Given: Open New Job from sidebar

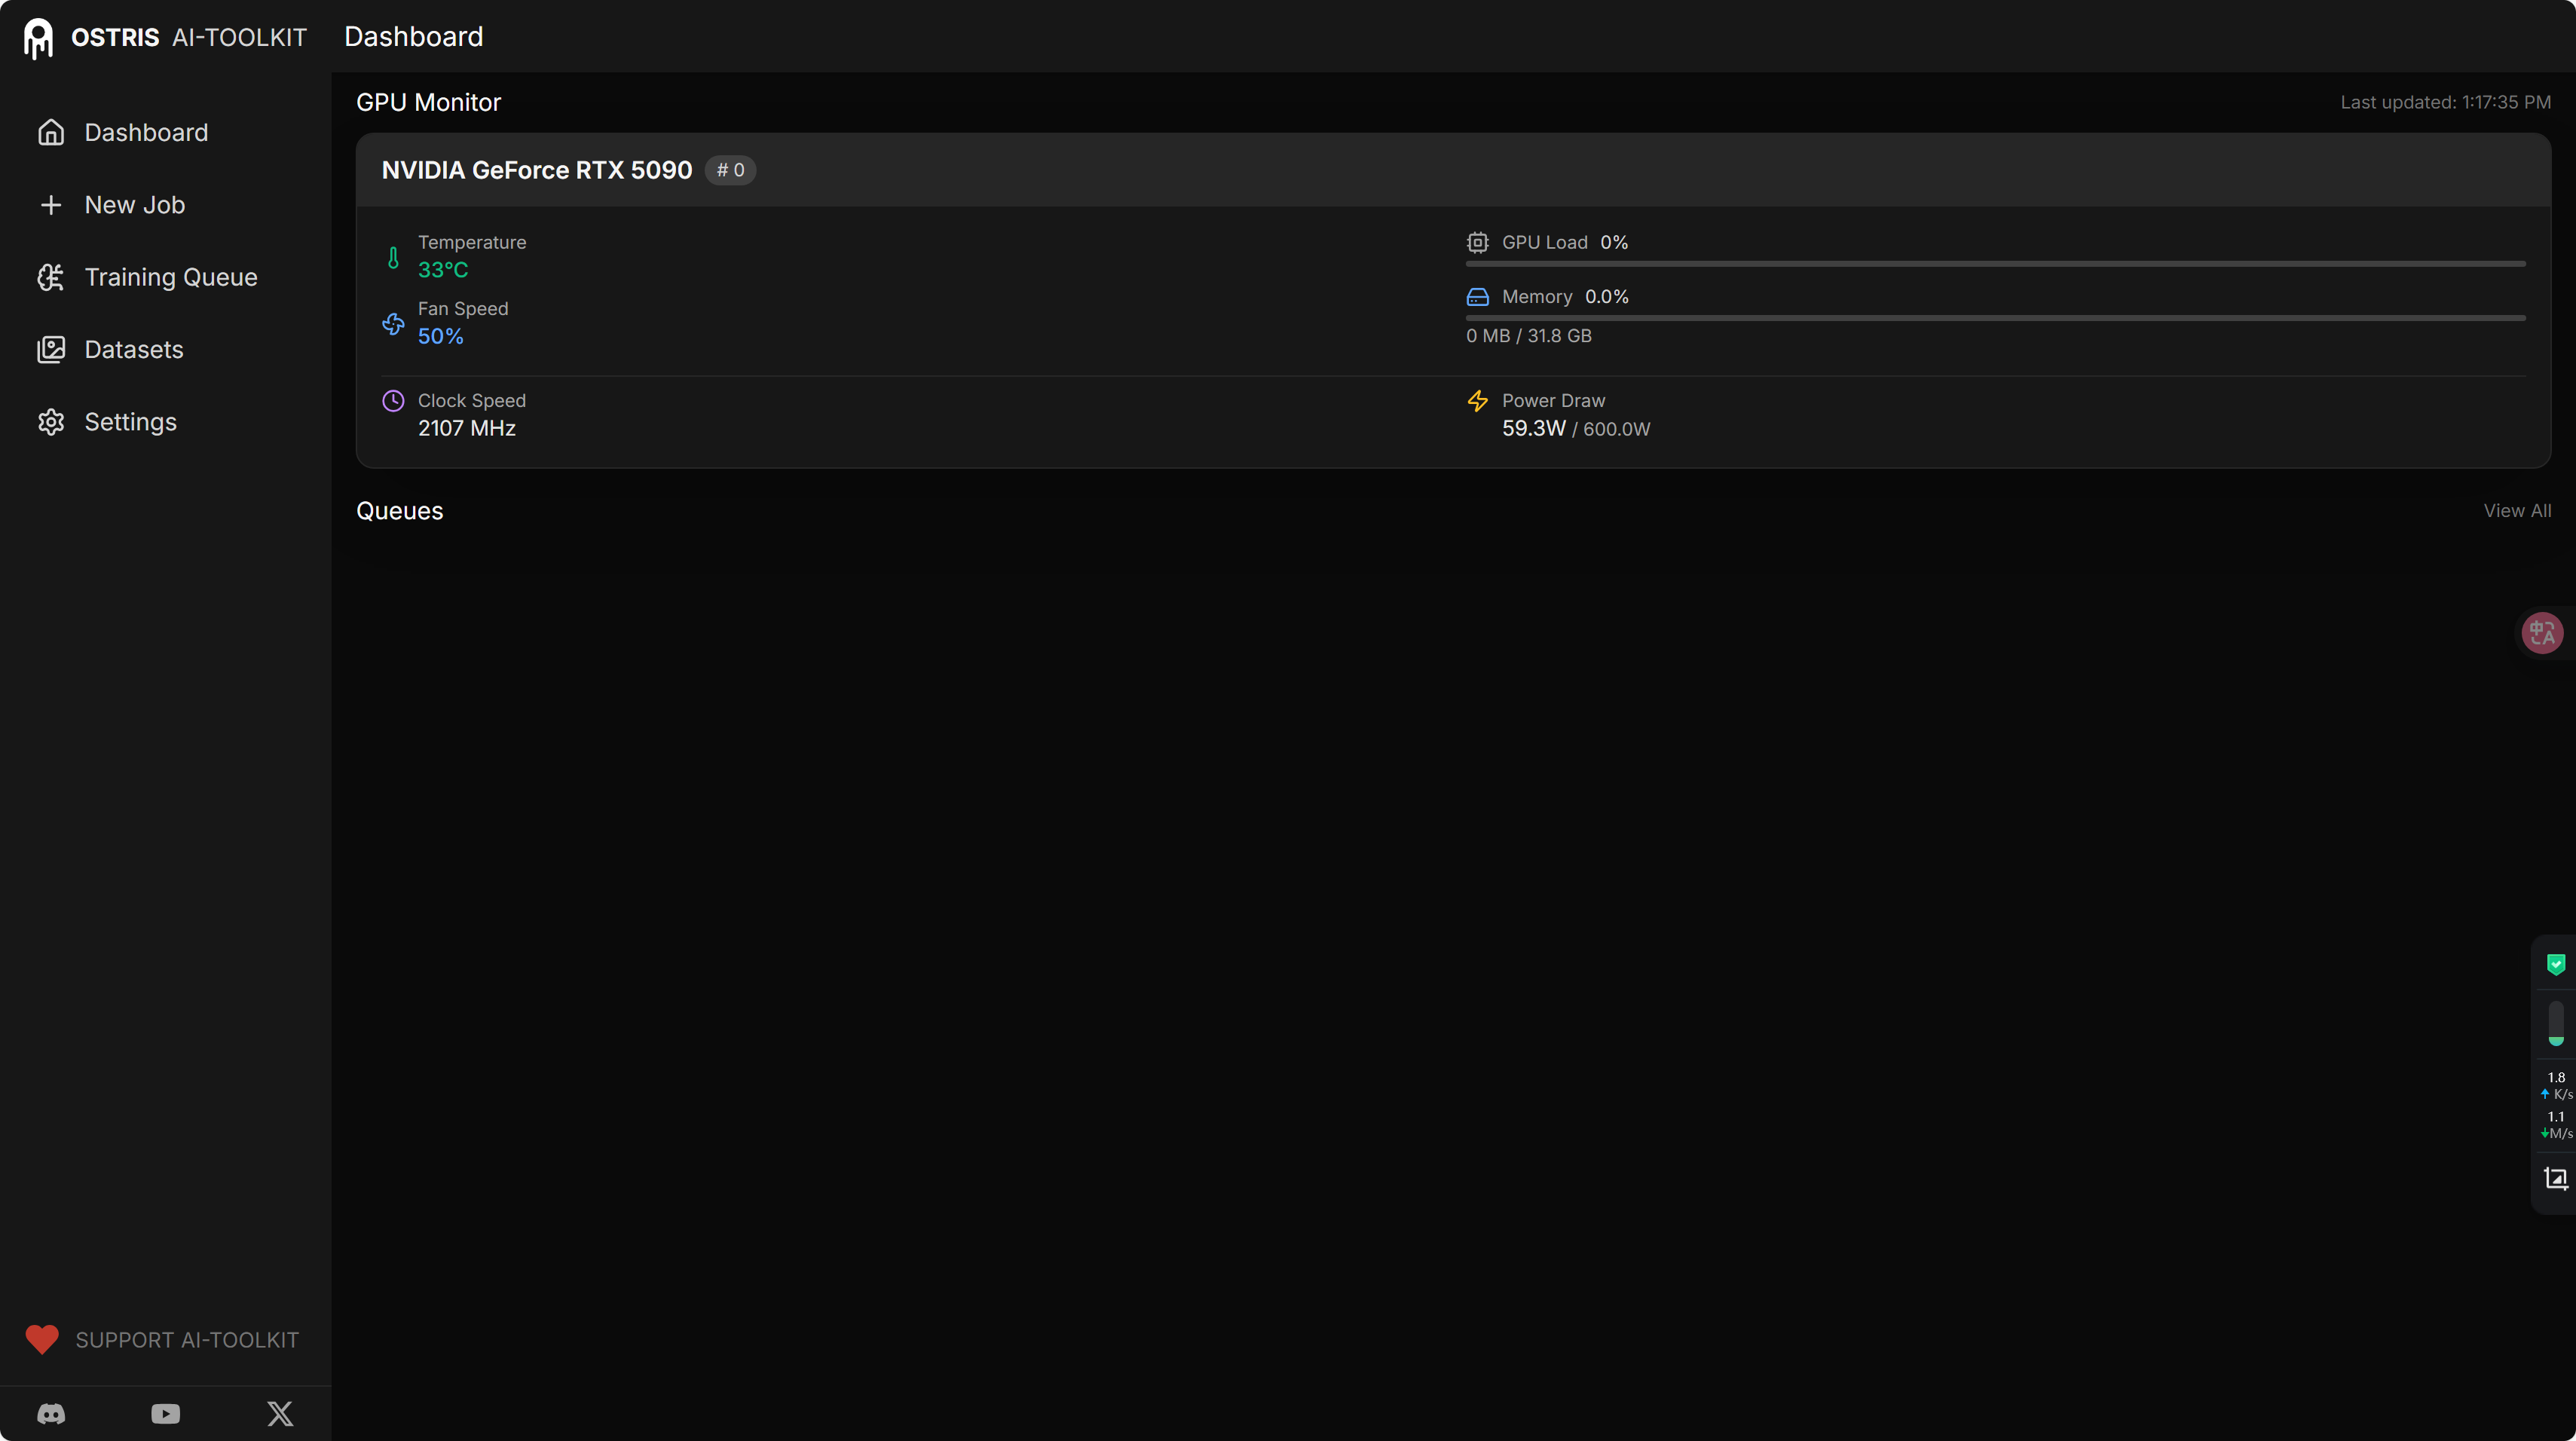Looking at the screenshot, I should coord(134,205).
